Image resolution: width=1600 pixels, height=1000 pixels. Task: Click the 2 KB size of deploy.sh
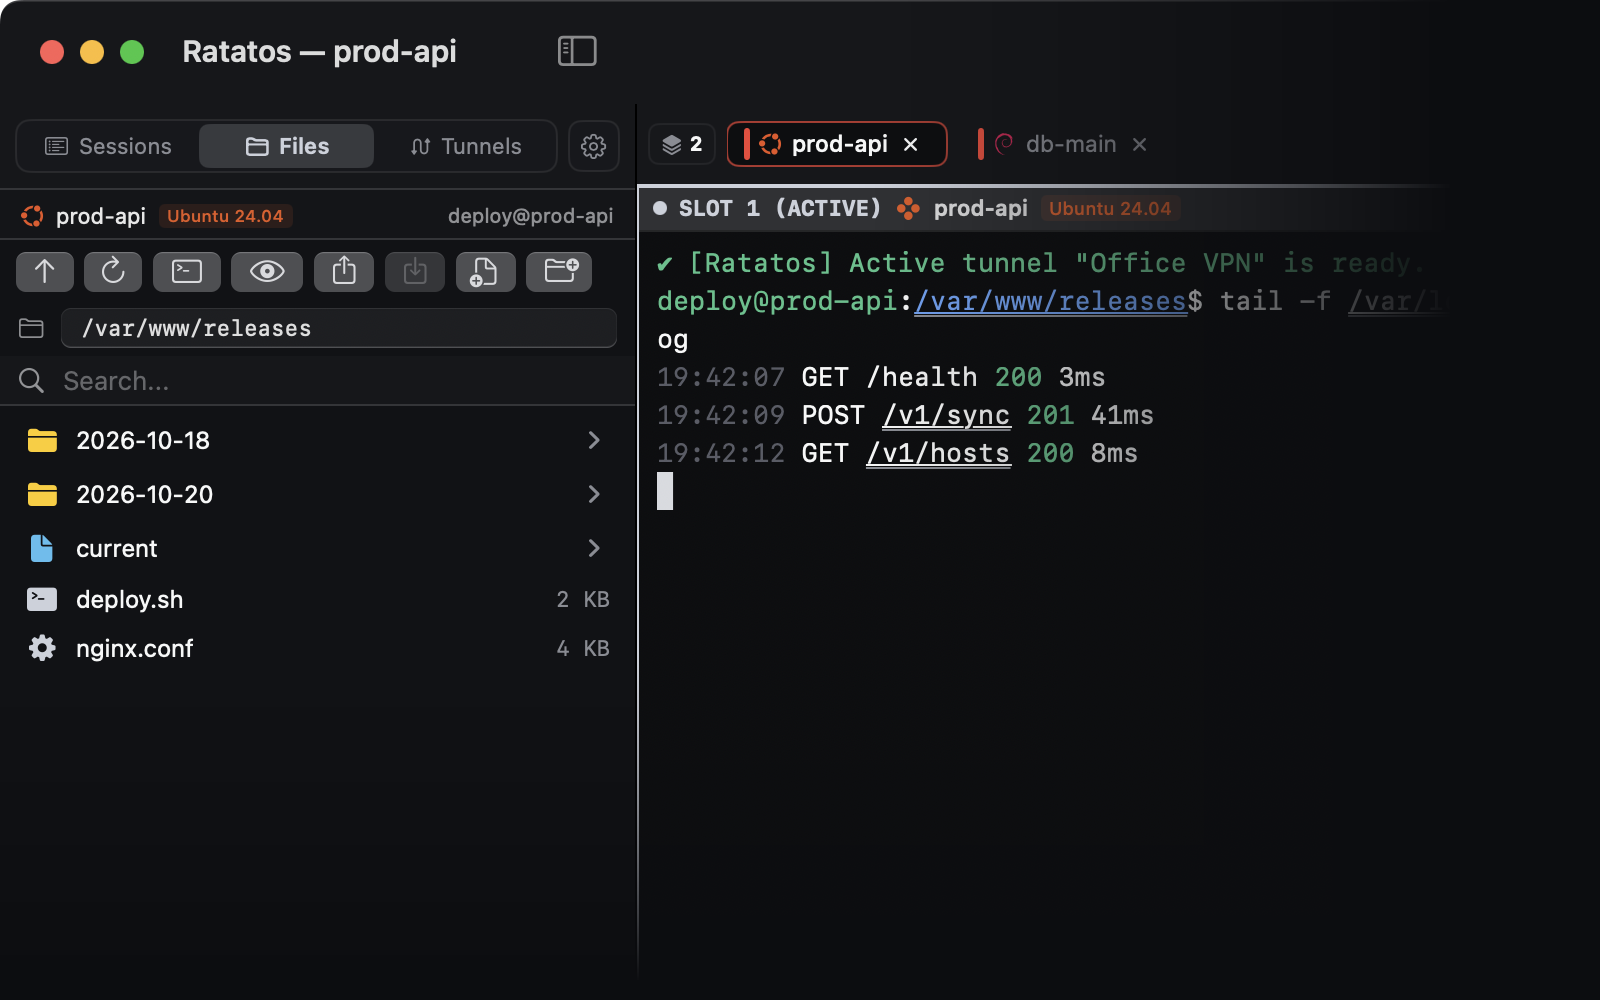click(583, 599)
